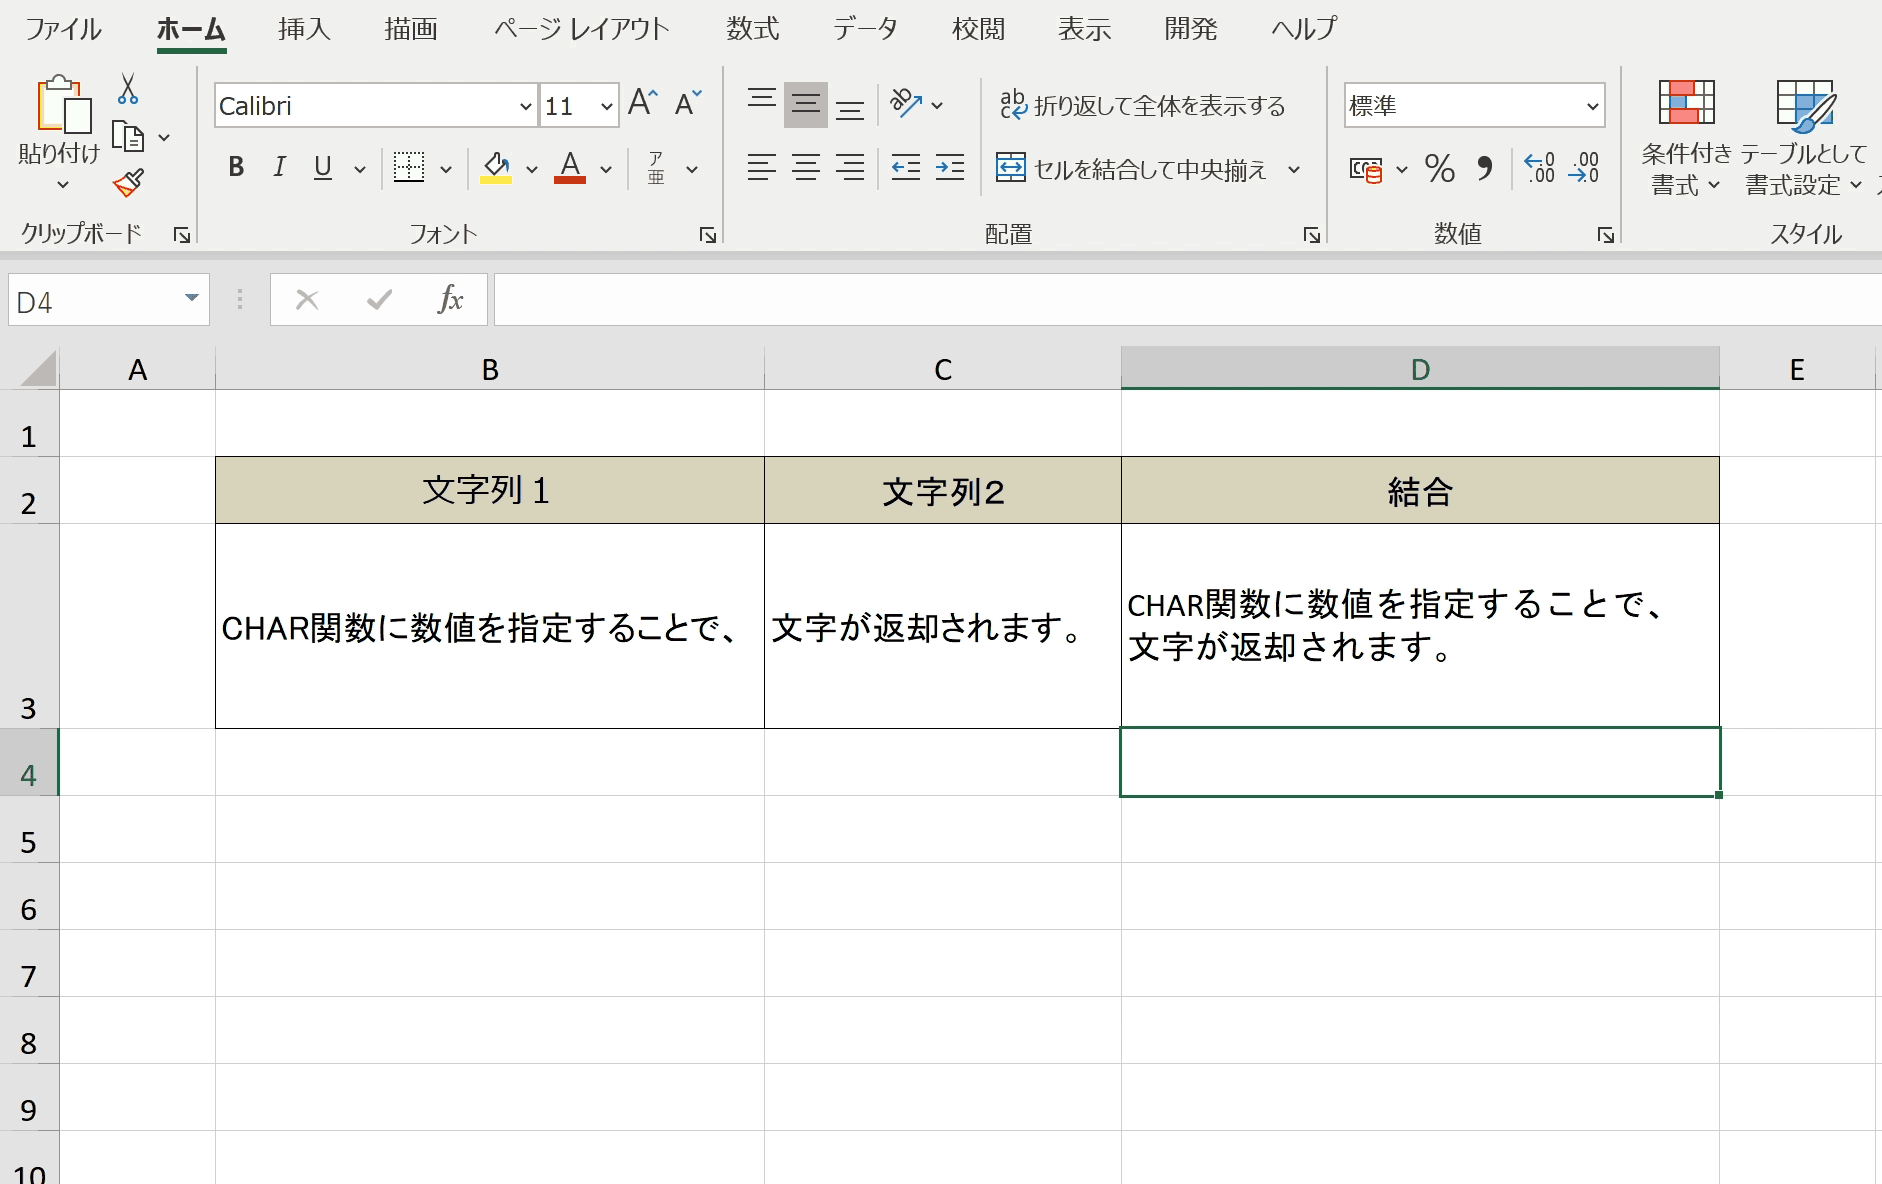Cancel entry with the X button
Screen dimensions: 1882x1184
point(307,299)
